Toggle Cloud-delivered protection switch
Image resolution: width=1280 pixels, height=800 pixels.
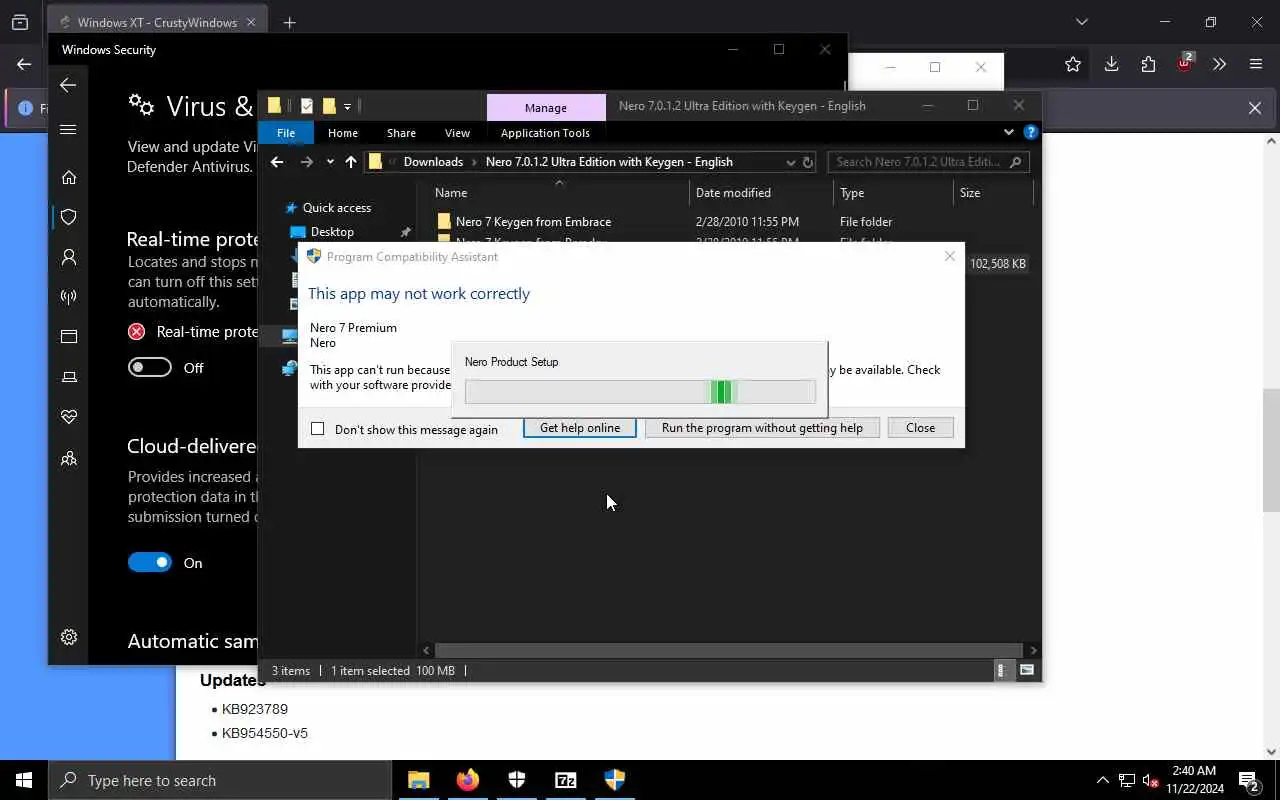[150, 563]
